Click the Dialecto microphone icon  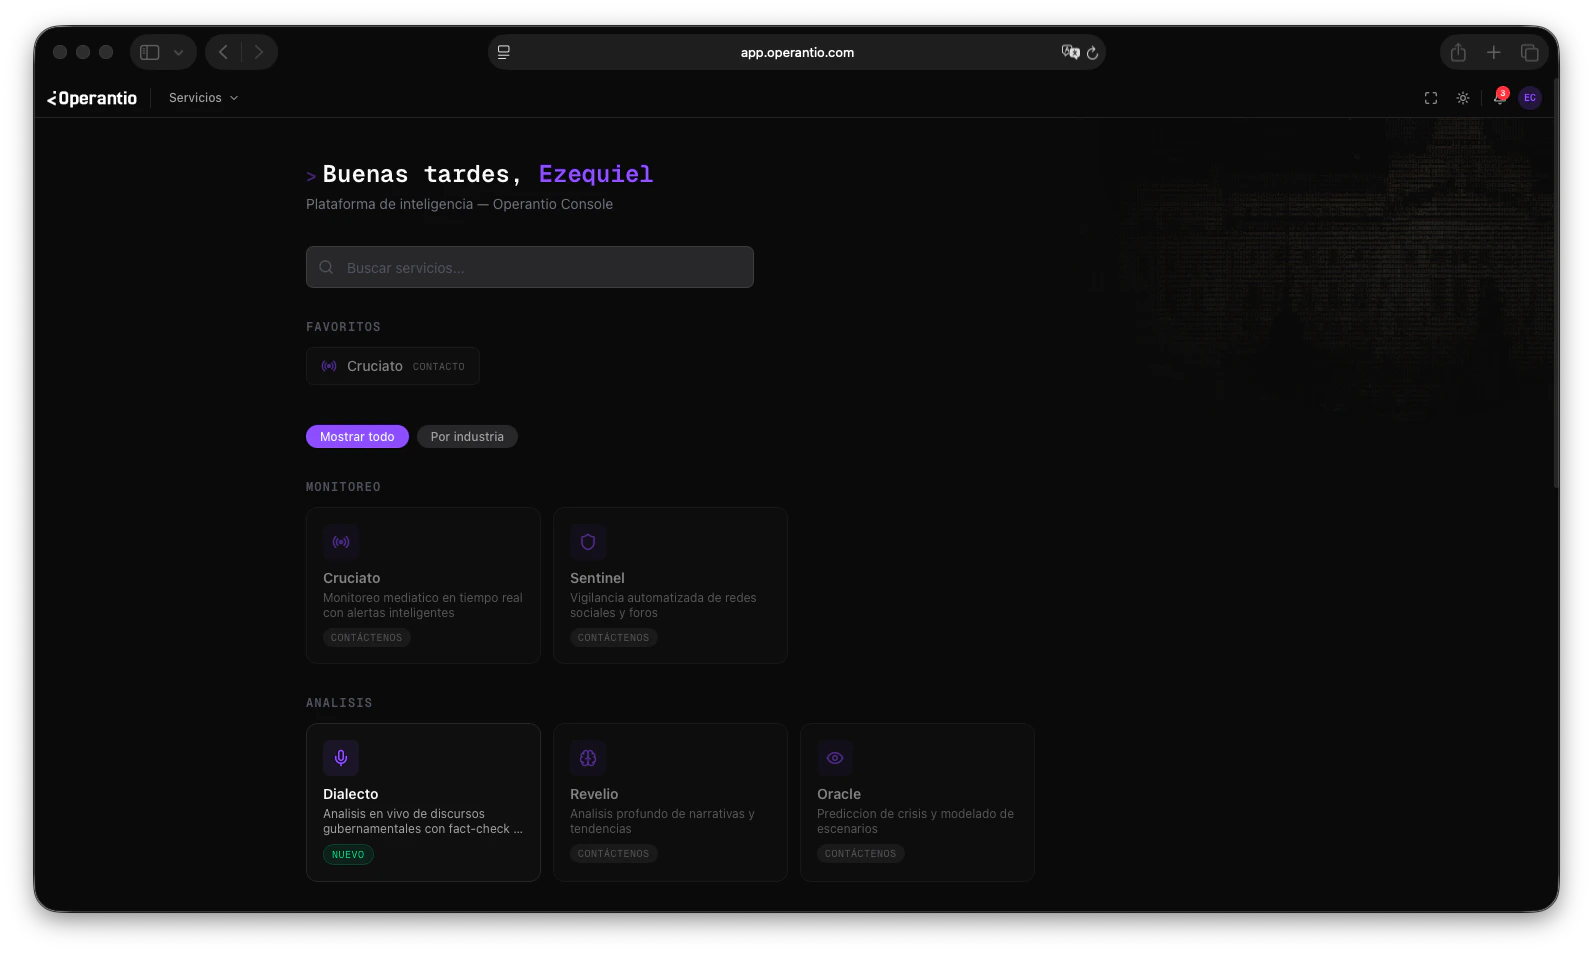tap(341, 758)
